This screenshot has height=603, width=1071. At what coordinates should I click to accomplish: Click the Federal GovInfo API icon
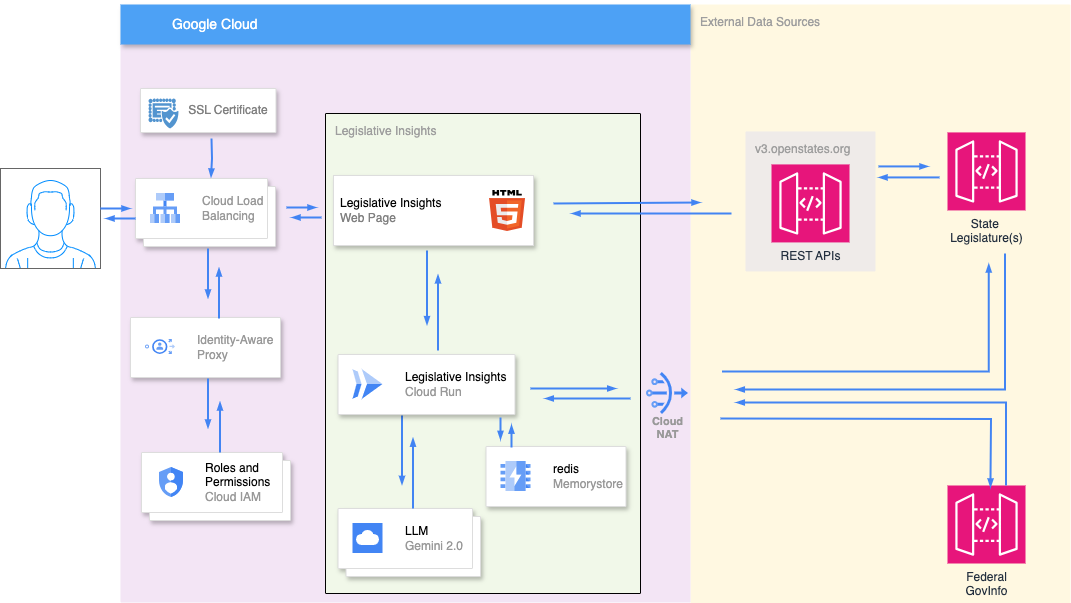click(986, 524)
